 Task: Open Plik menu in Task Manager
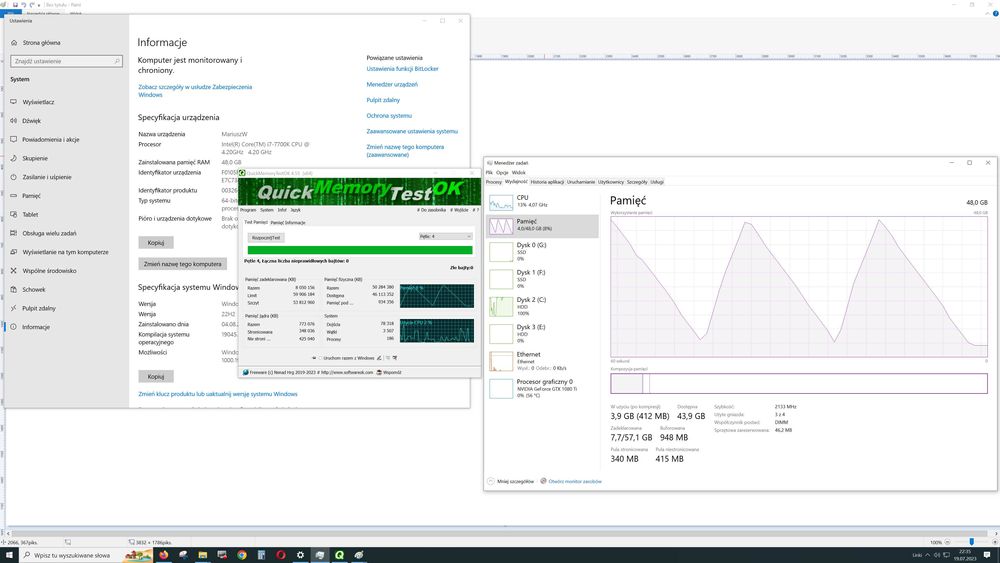point(489,172)
